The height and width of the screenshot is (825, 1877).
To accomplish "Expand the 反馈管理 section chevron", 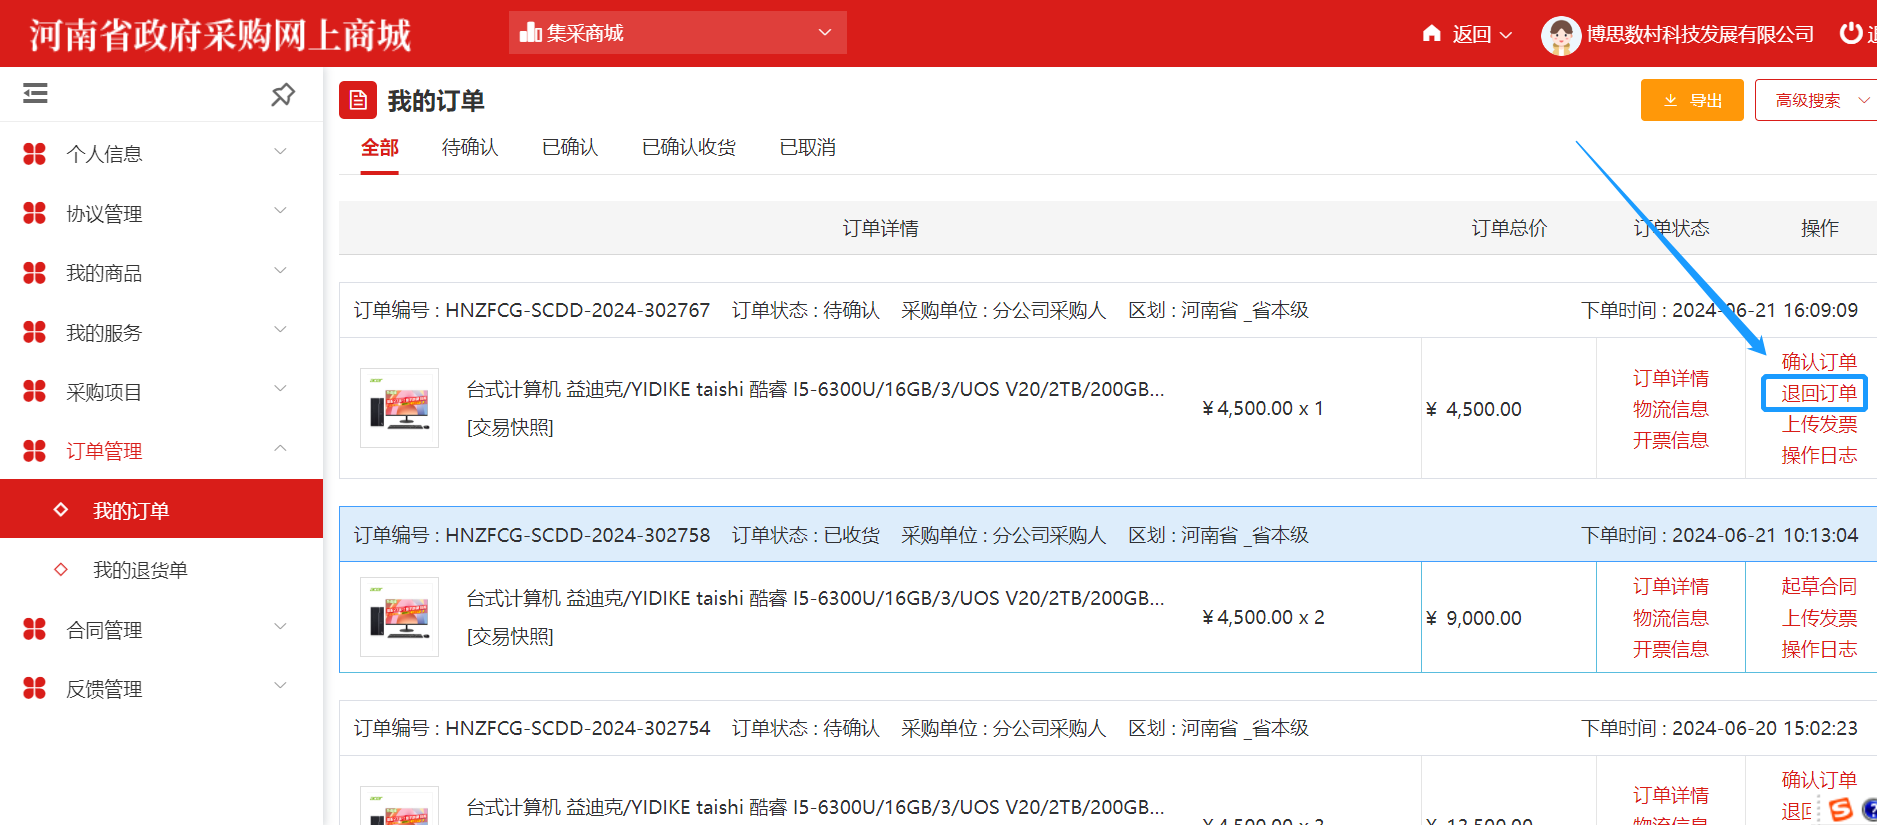I will click(281, 686).
